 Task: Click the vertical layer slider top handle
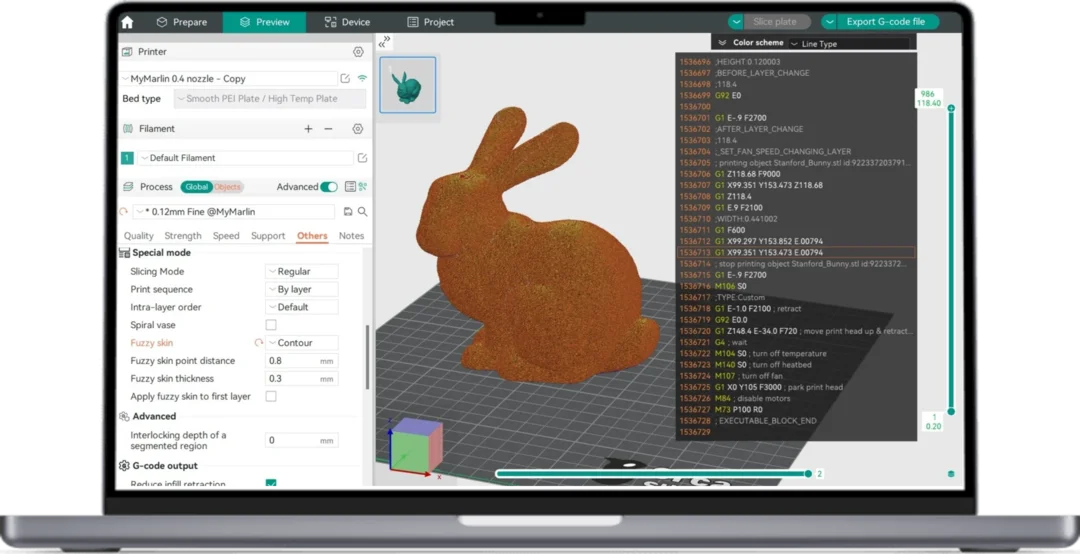coord(951,108)
